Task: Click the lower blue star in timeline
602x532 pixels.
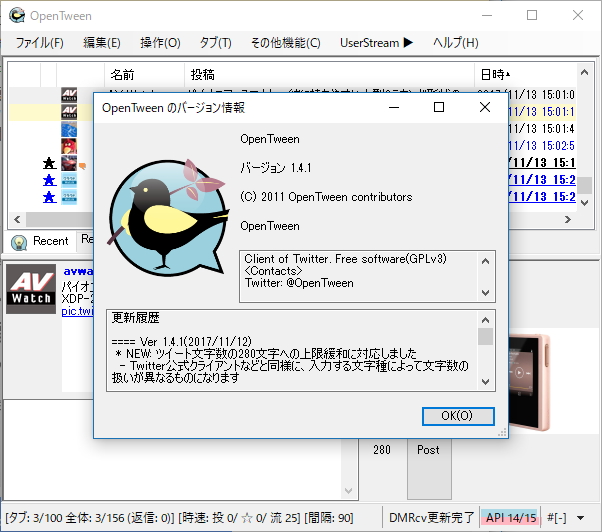Action: point(49,197)
